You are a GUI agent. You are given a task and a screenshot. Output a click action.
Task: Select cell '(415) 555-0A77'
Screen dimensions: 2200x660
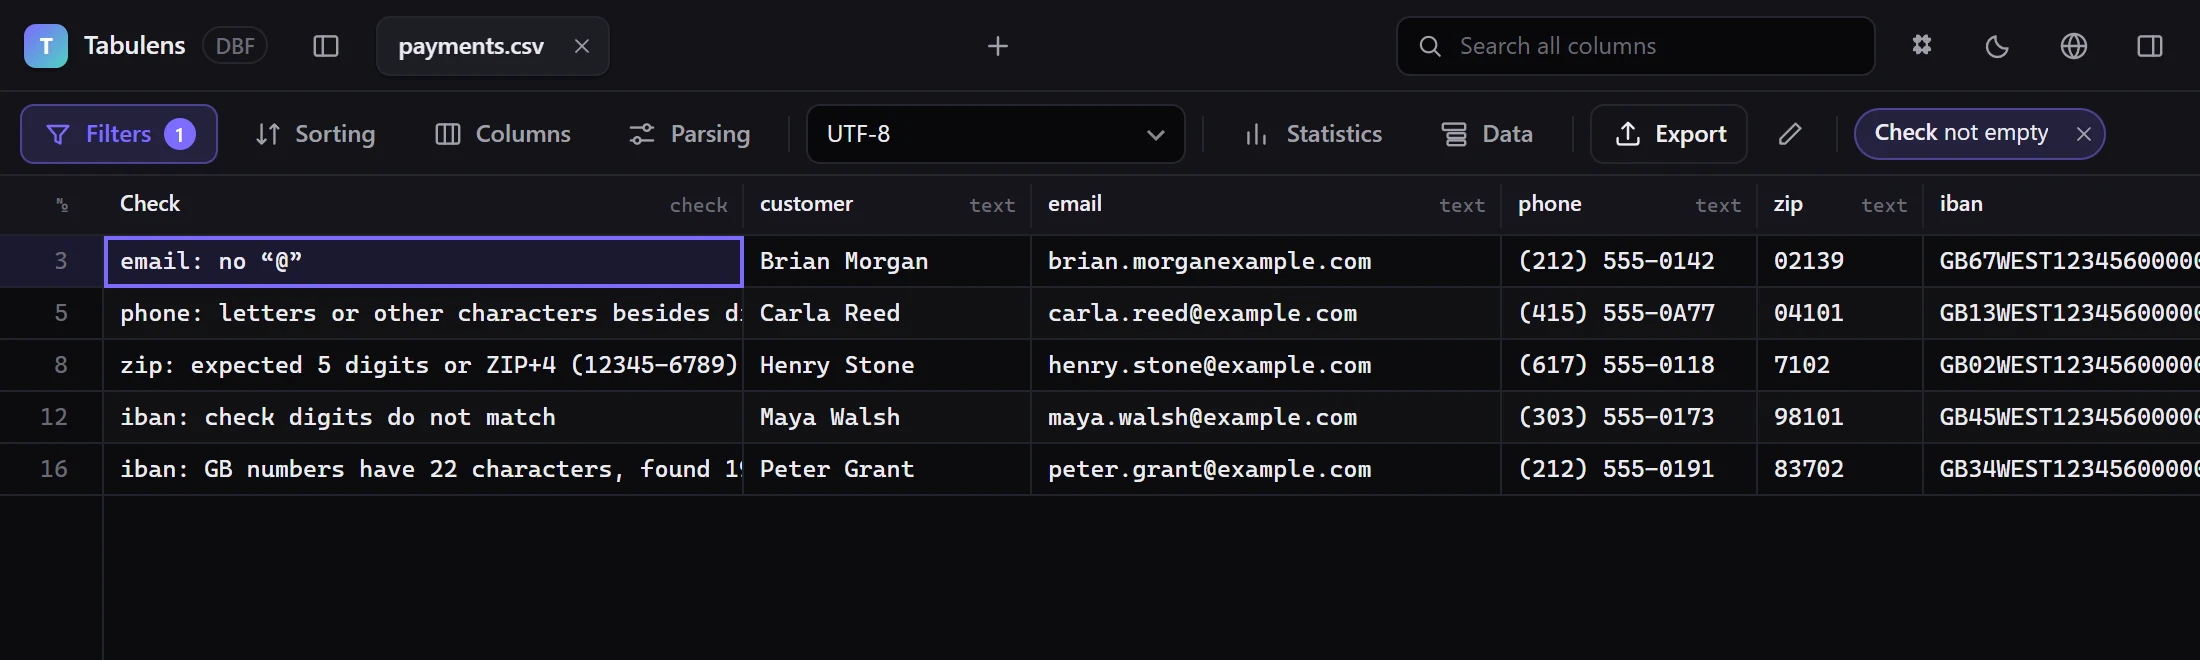click(x=1629, y=314)
